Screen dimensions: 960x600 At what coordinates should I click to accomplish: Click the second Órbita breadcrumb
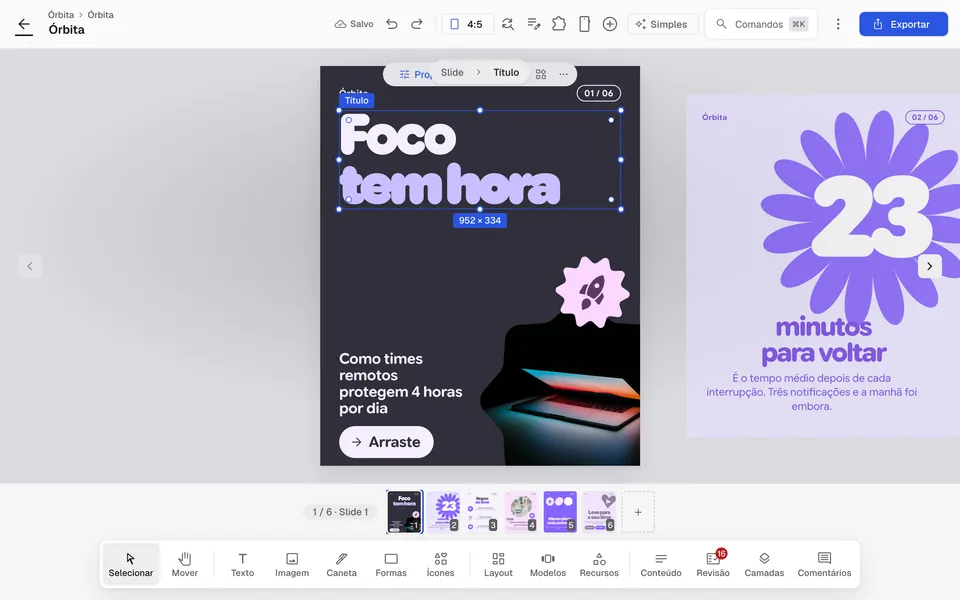tap(100, 14)
